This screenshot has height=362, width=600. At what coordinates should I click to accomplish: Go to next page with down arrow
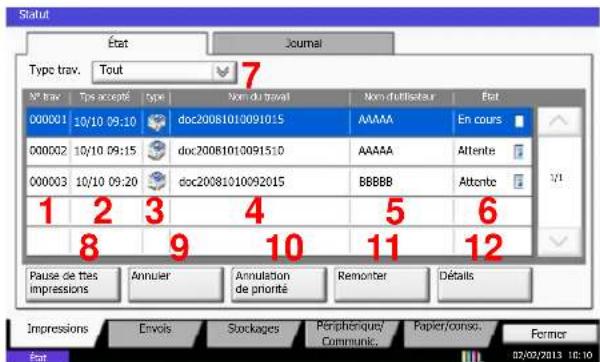pyautogui.click(x=558, y=241)
